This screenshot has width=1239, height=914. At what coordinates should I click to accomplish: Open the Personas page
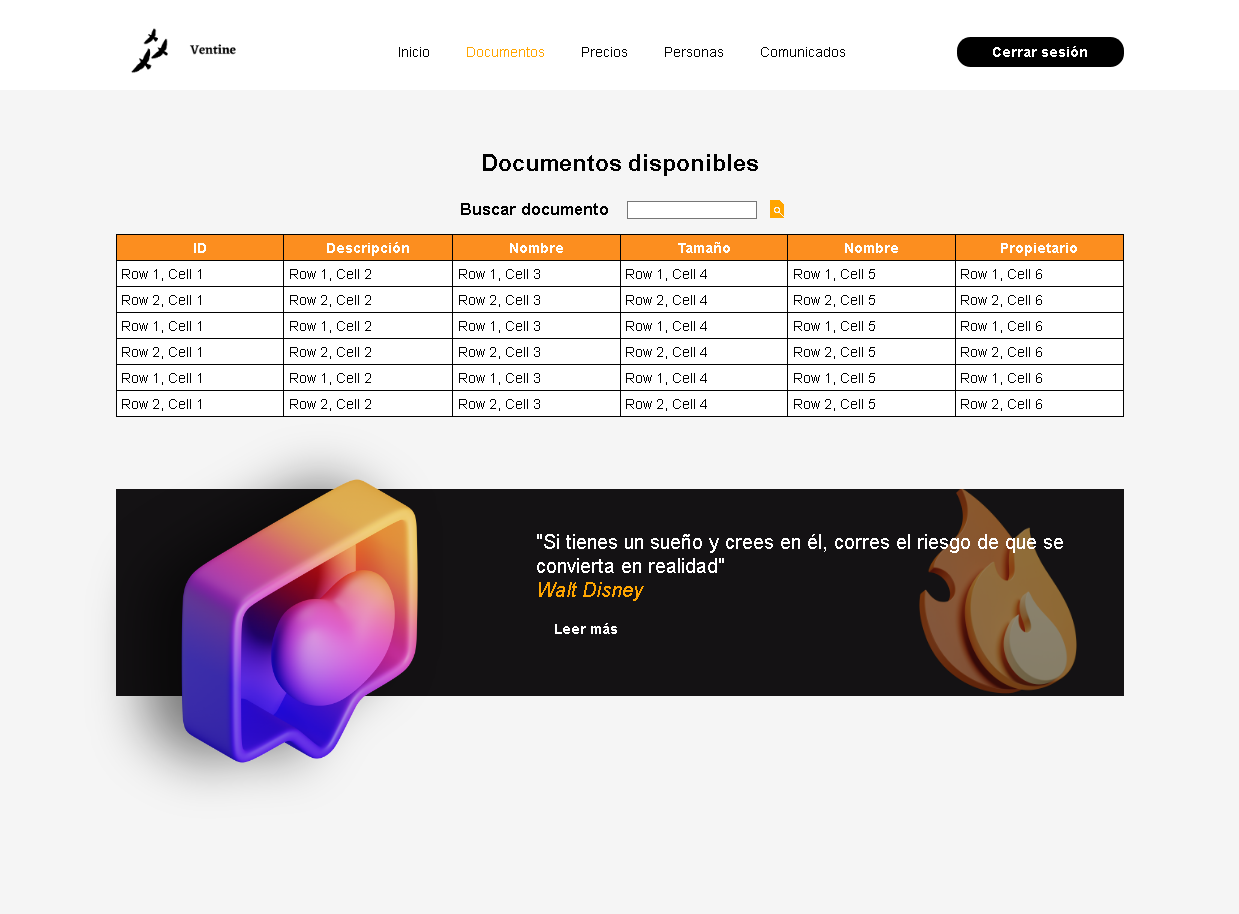693,53
